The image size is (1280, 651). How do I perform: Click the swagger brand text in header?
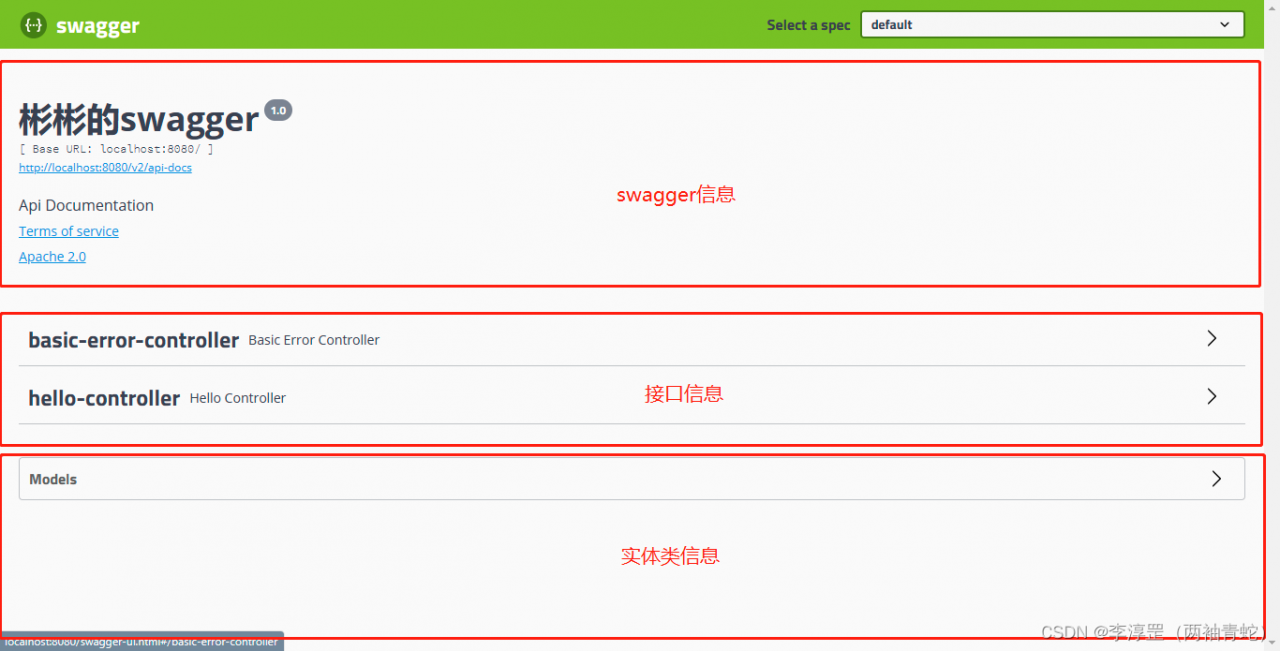97,26
